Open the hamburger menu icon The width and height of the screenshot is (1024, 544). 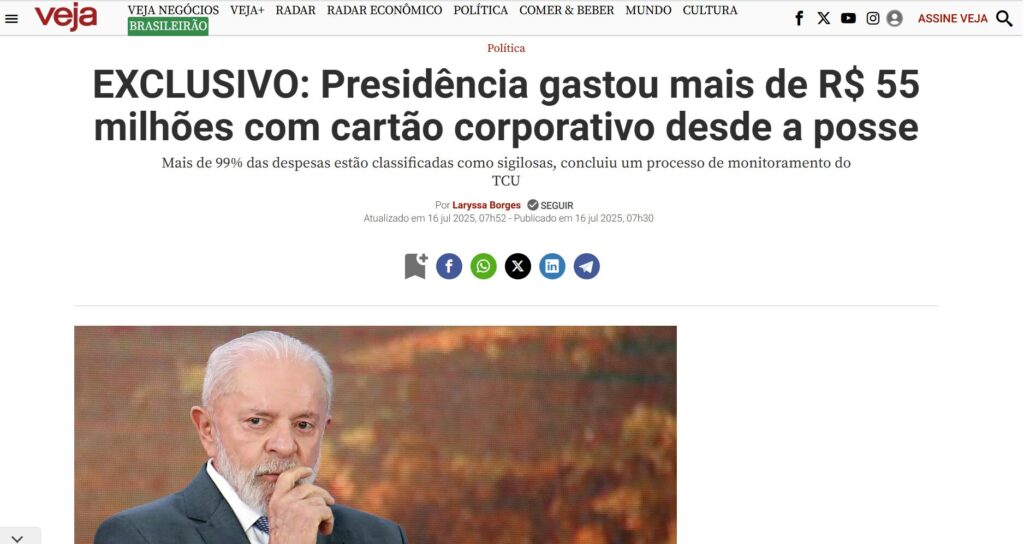pos(11,19)
